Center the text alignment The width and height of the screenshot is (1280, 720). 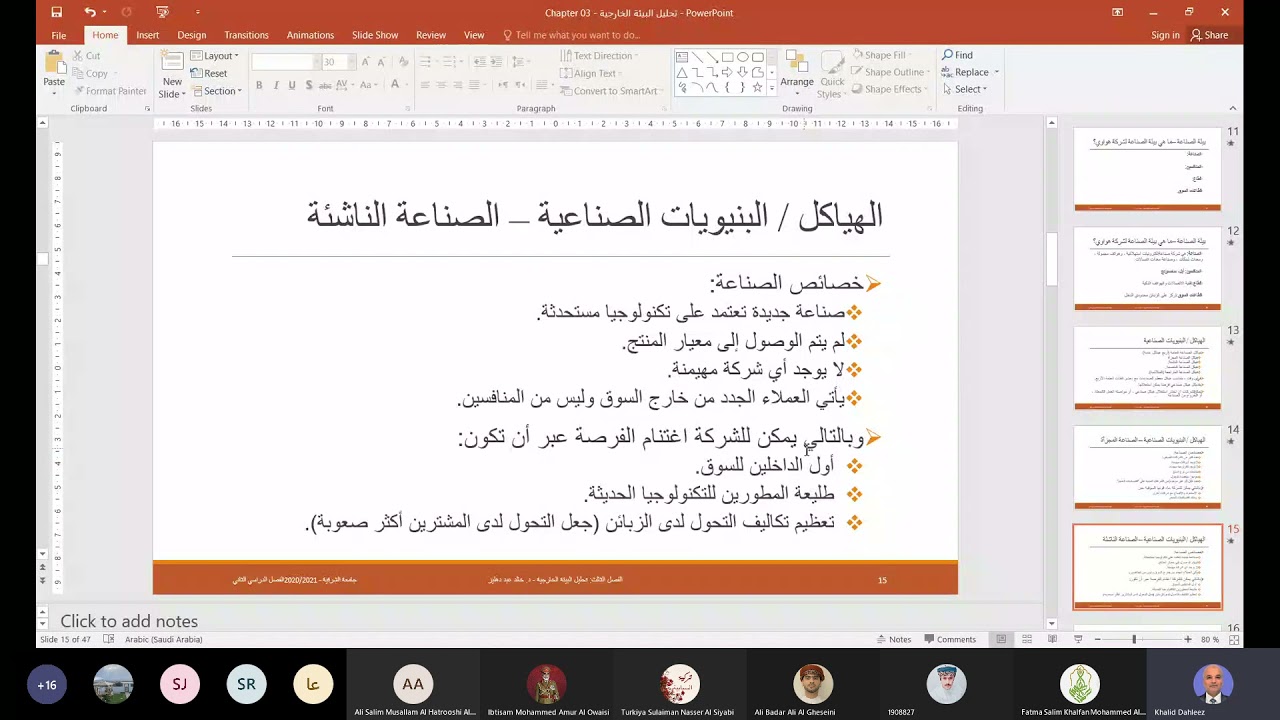(442, 86)
